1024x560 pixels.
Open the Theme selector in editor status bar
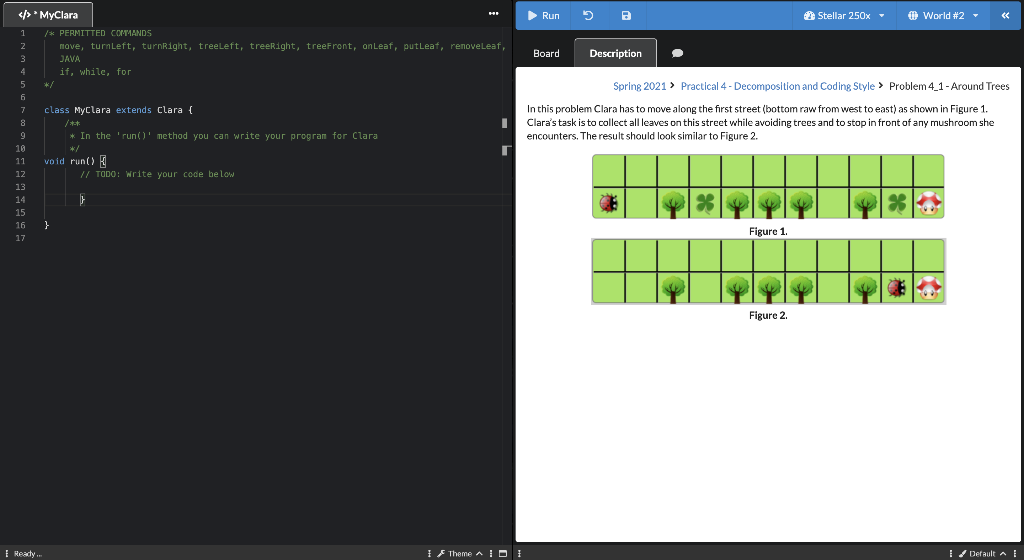(460, 553)
